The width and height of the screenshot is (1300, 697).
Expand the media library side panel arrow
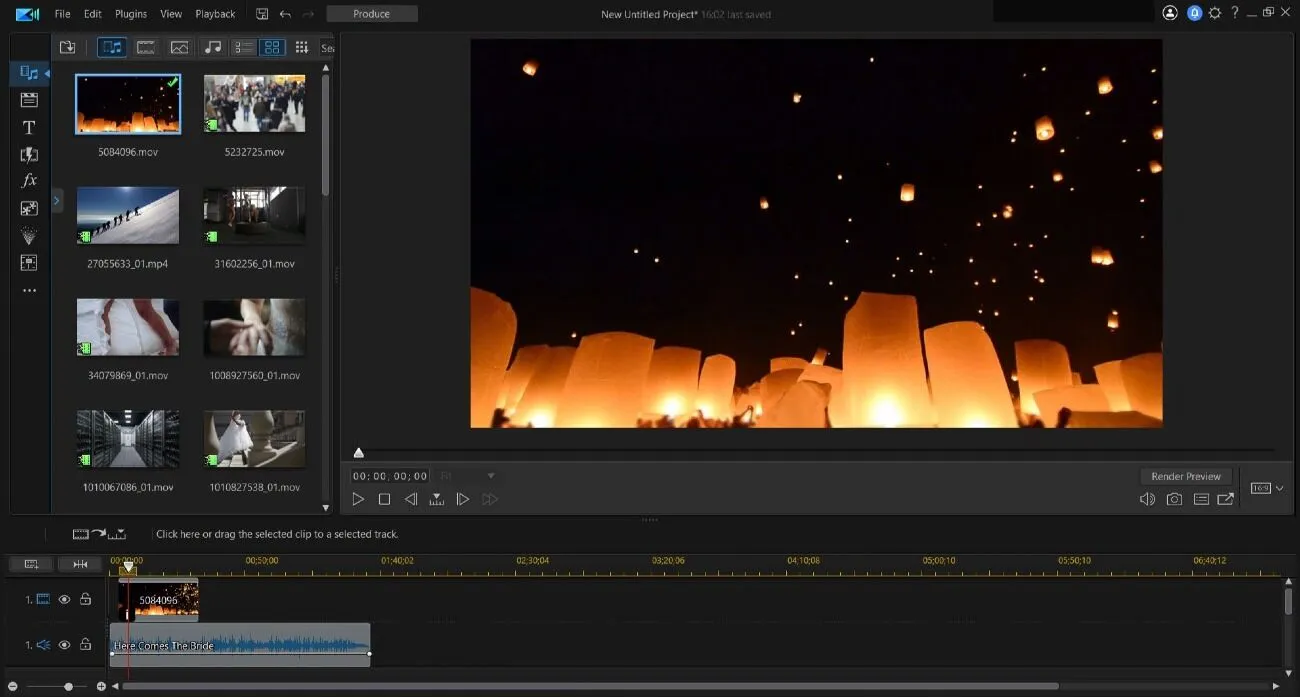coord(56,201)
